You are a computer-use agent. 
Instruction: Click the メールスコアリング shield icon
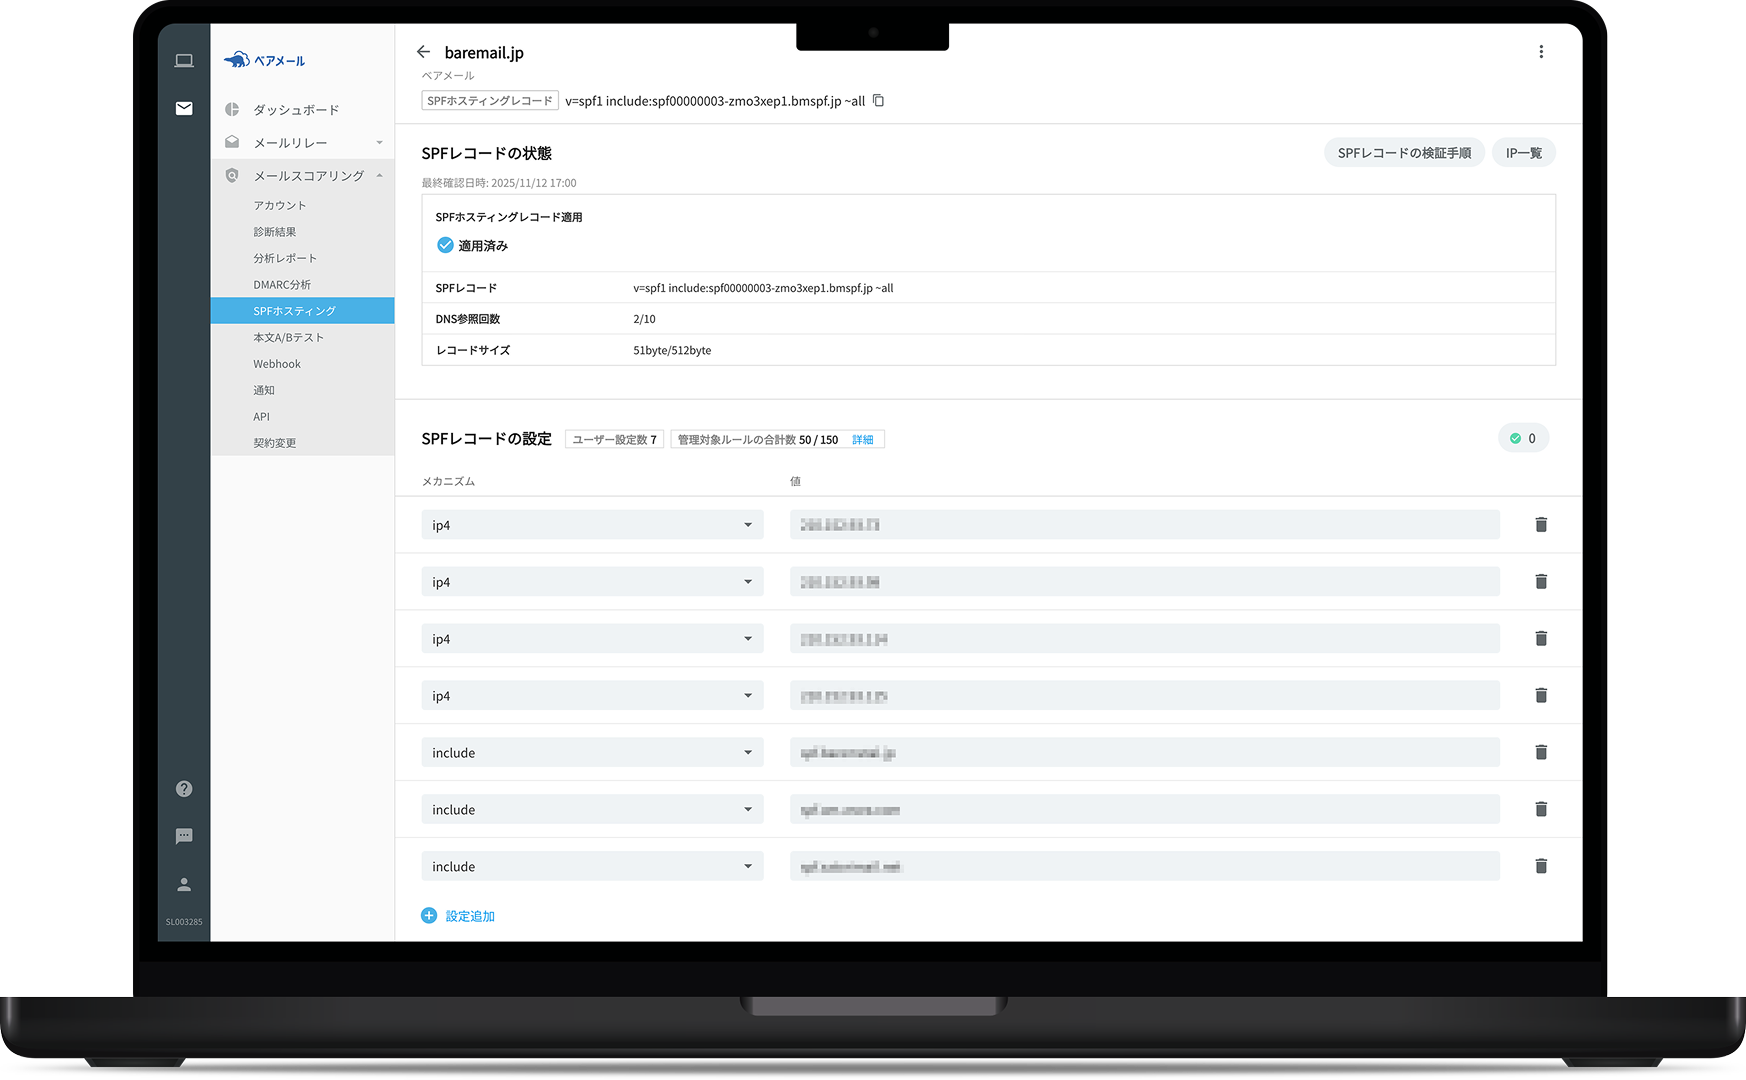click(232, 175)
